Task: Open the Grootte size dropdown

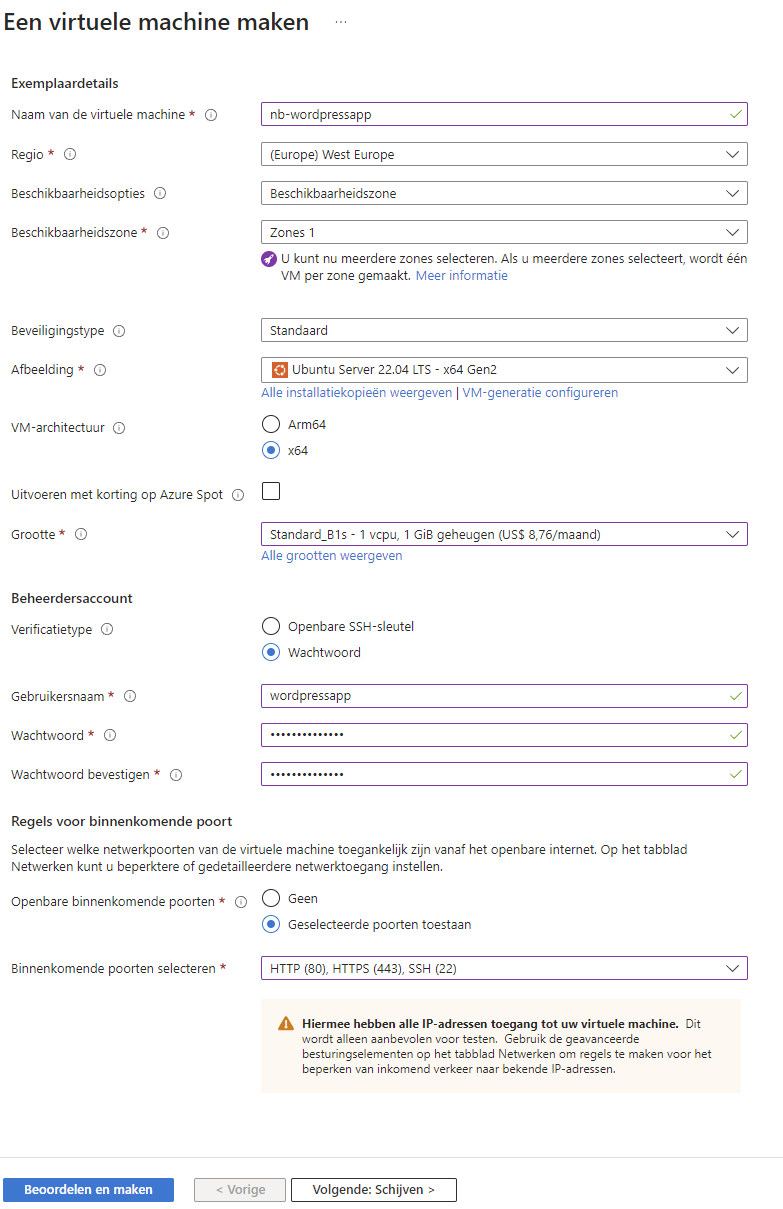Action: tap(503, 534)
